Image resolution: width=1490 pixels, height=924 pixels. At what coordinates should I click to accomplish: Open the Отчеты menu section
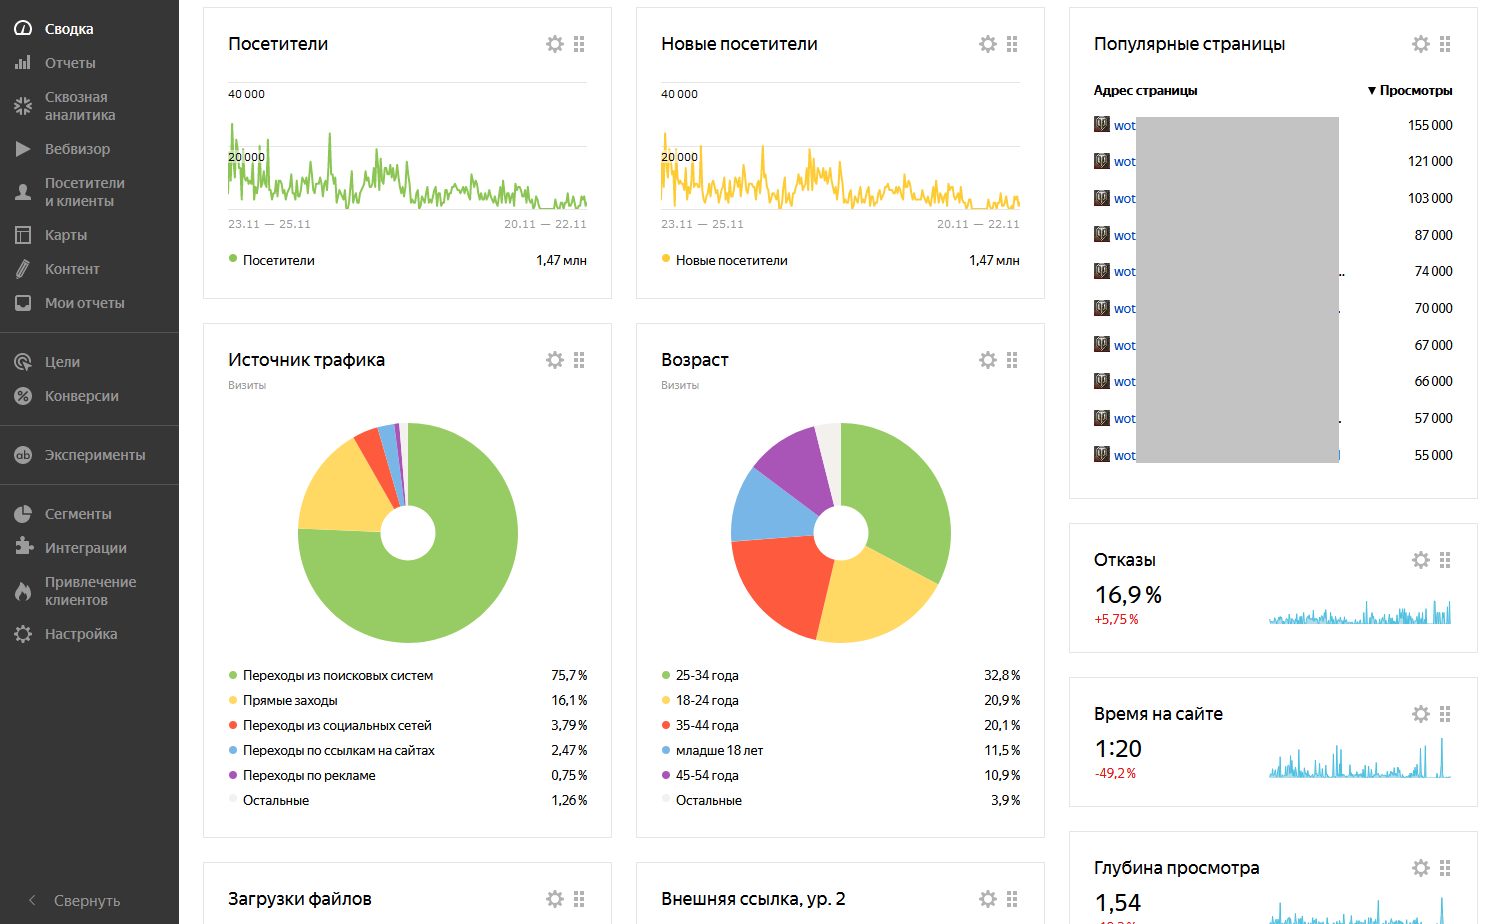[x=70, y=63]
